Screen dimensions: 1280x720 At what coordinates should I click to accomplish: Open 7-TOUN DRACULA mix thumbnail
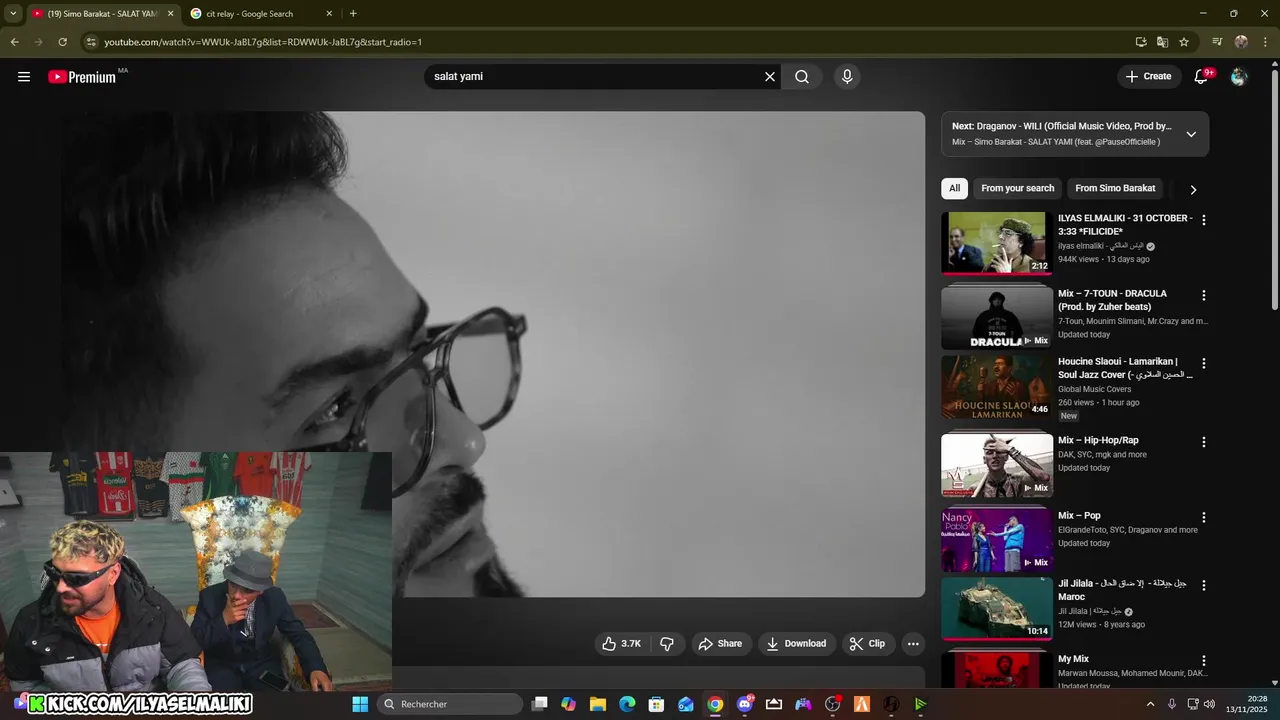997,317
